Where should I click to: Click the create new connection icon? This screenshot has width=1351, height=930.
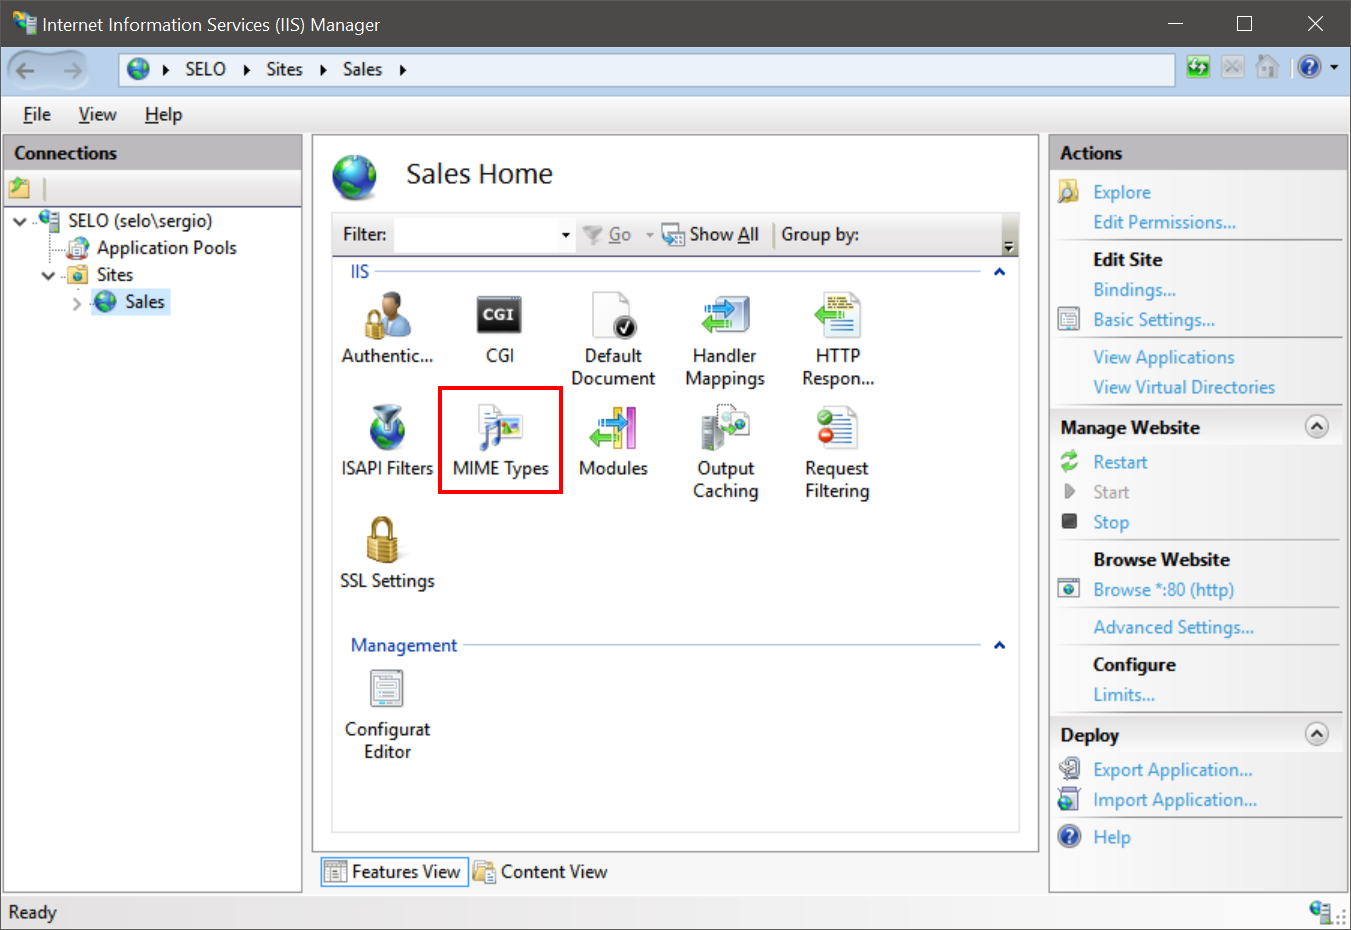click(19, 187)
